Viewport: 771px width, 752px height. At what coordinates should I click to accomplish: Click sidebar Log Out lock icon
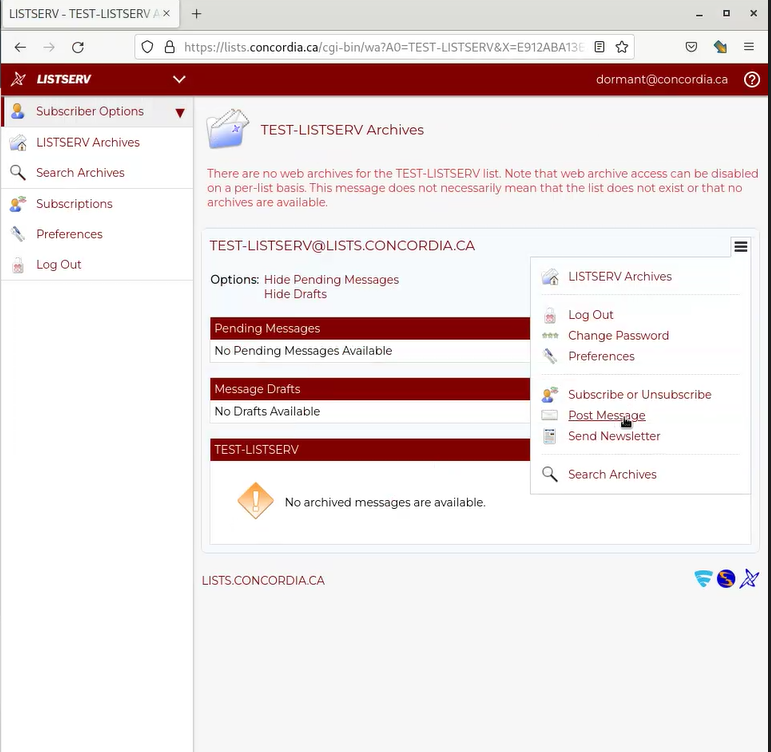tap(18, 265)
